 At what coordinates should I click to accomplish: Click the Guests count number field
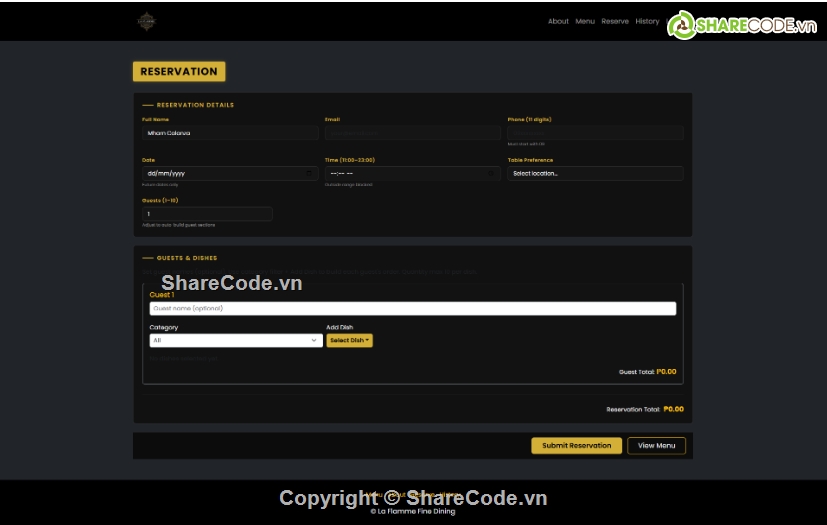click(x=207, y=214)
